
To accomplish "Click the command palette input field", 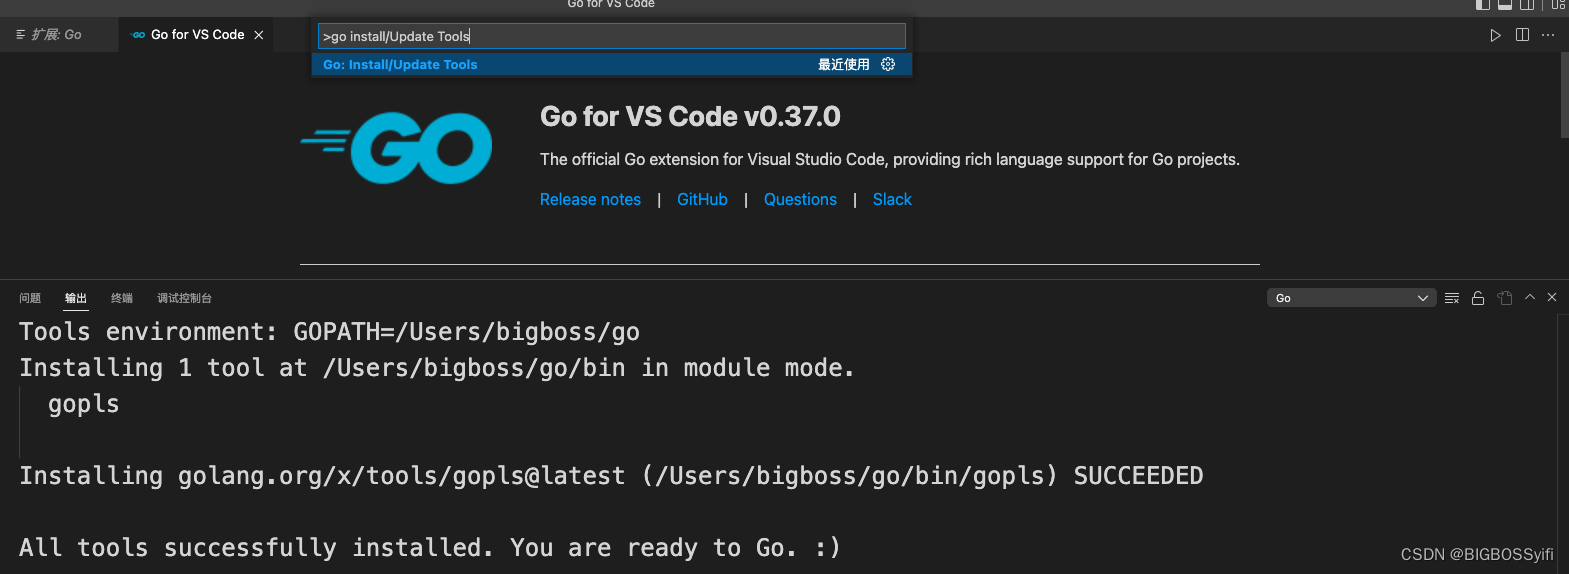I will (611, 36).
